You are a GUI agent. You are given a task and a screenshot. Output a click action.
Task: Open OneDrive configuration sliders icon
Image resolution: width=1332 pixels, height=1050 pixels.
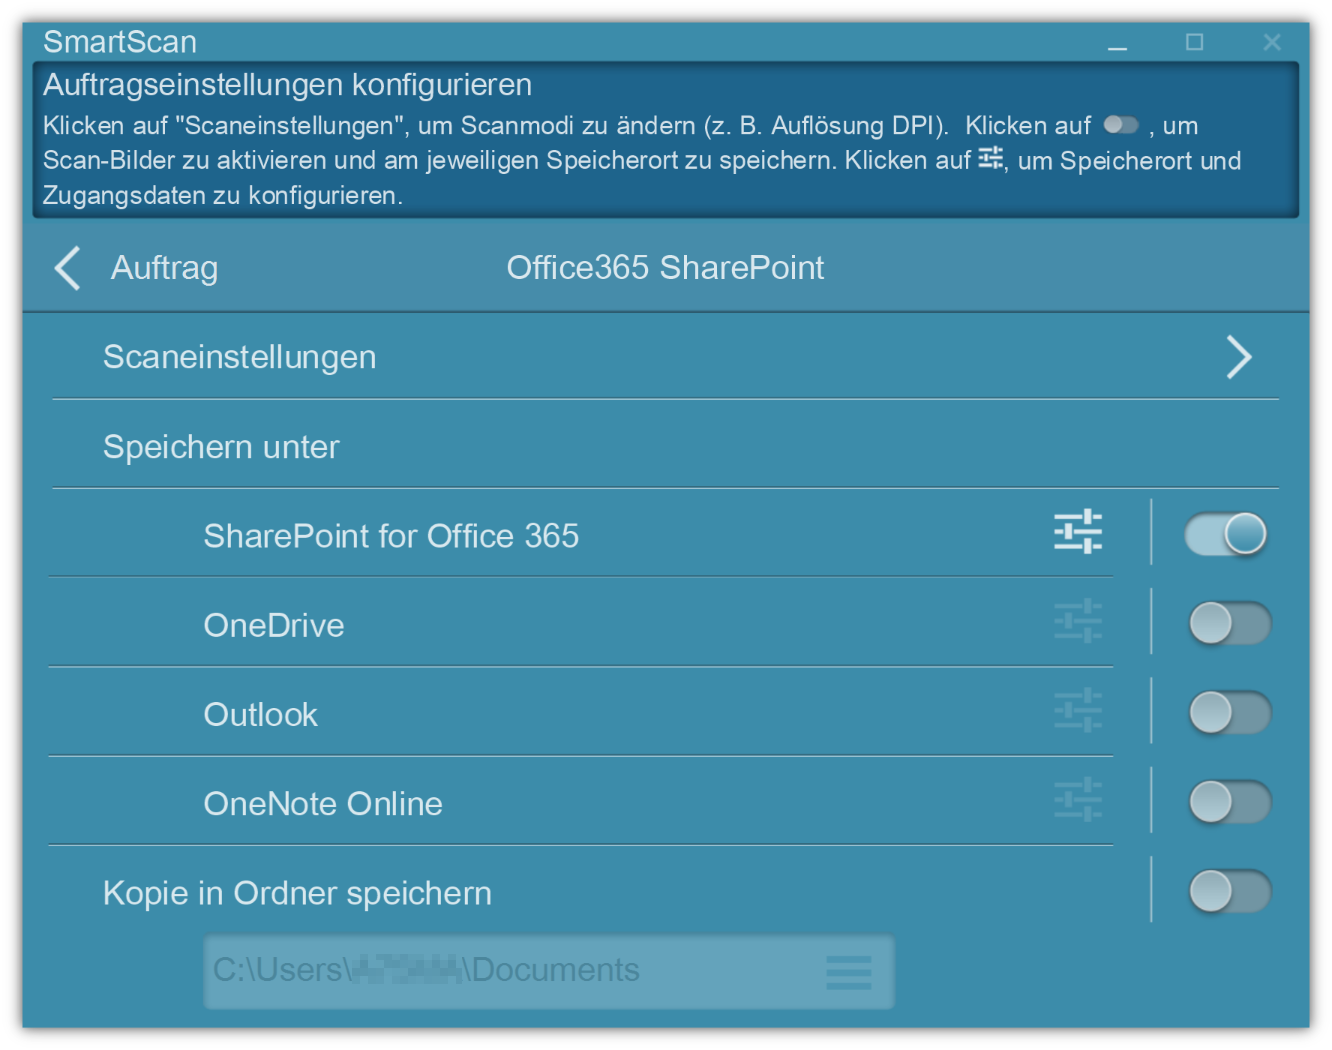click(x=1078, y=621)
